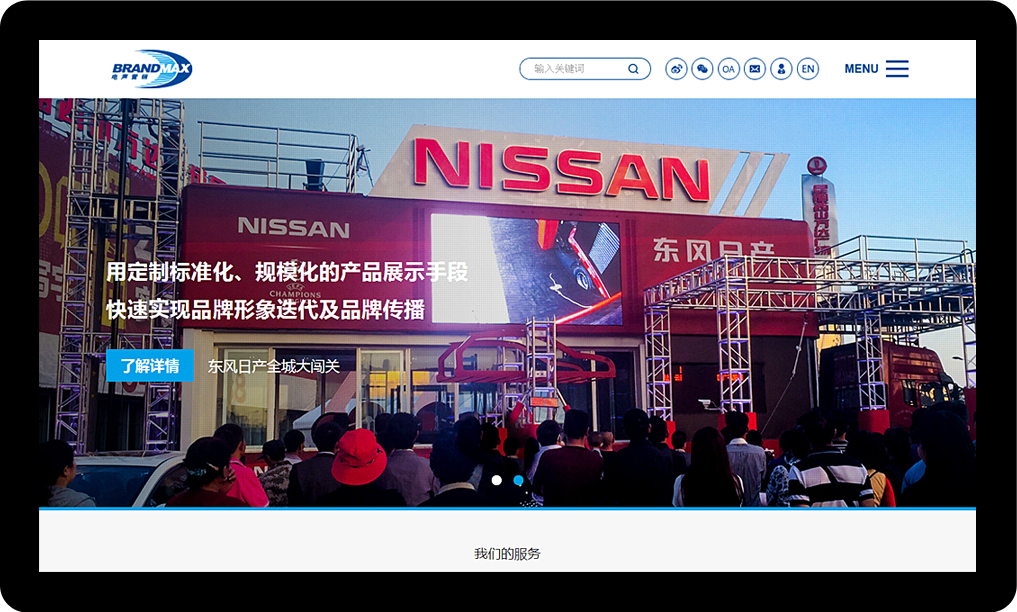This screenshot has width=1017, height=612.
Task: Click the email envelope icon
Action: [x=755, y=69]
